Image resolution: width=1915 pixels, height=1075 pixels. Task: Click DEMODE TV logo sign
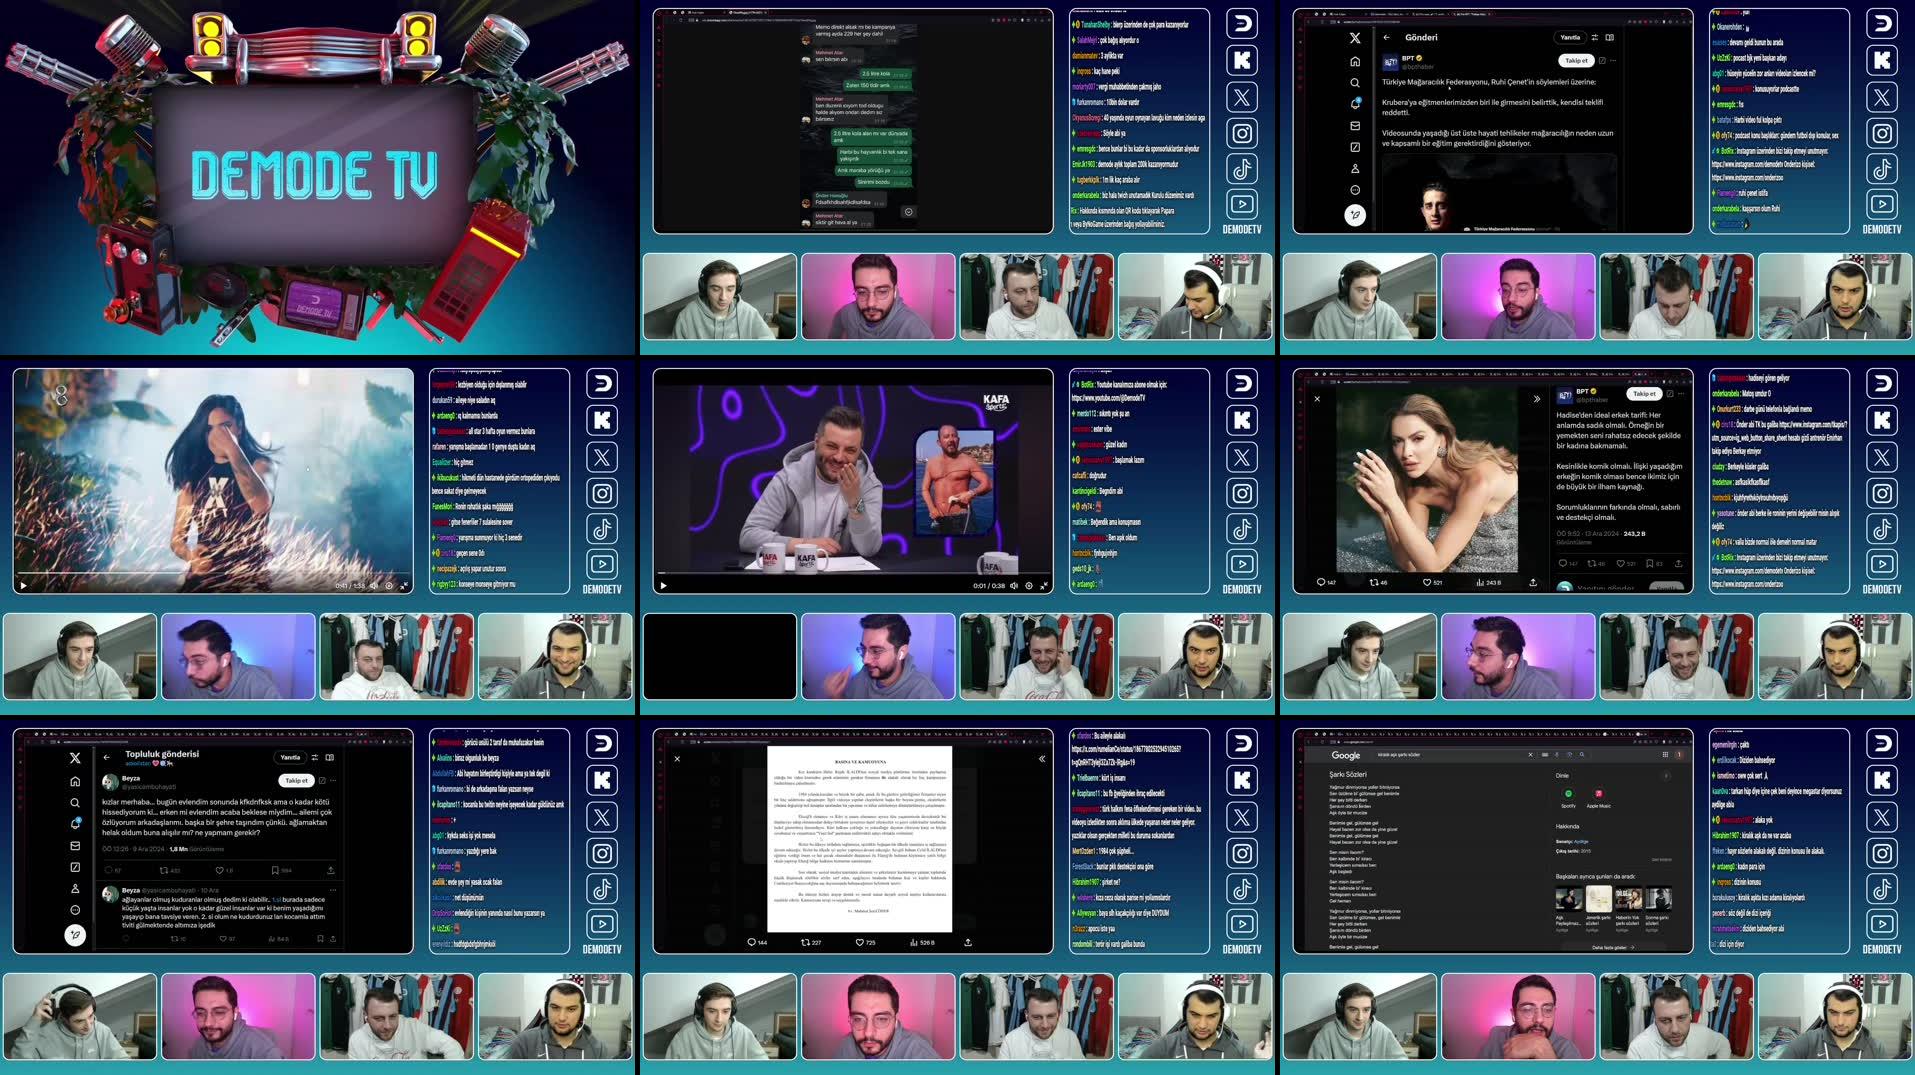pos(314,175)
